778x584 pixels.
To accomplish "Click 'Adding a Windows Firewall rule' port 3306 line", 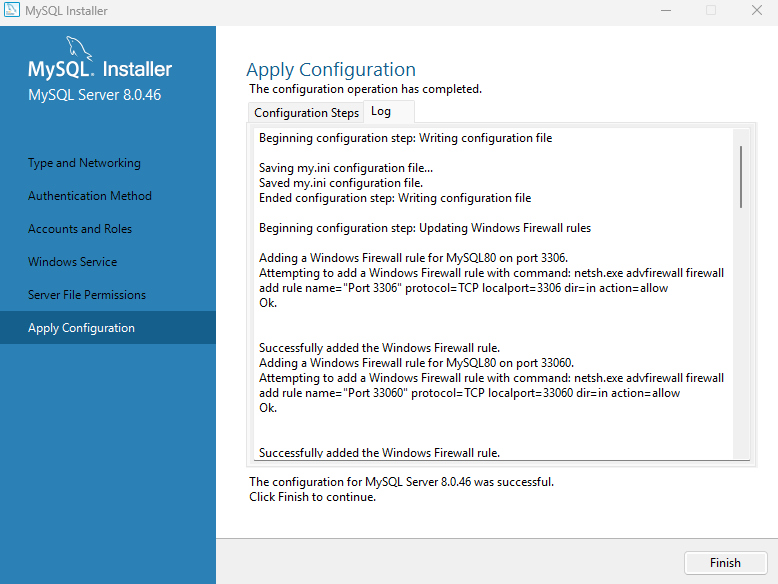I will point(413,258).
